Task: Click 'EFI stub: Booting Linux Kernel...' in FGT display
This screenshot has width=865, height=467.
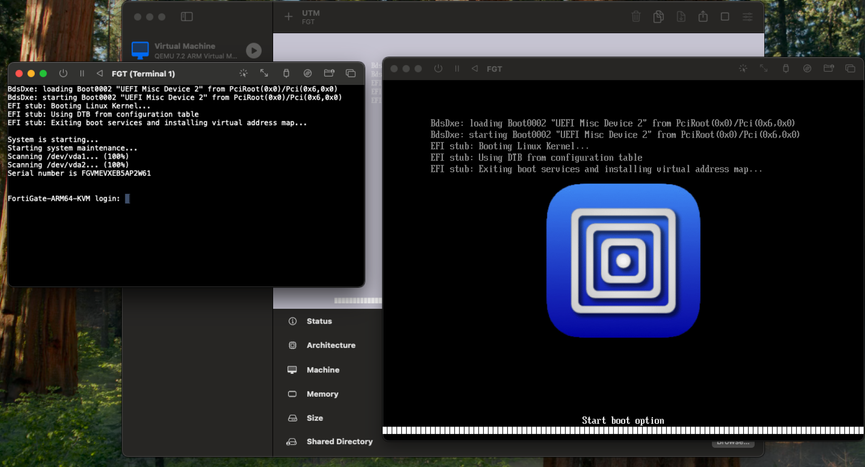Action: click(510, 146)
